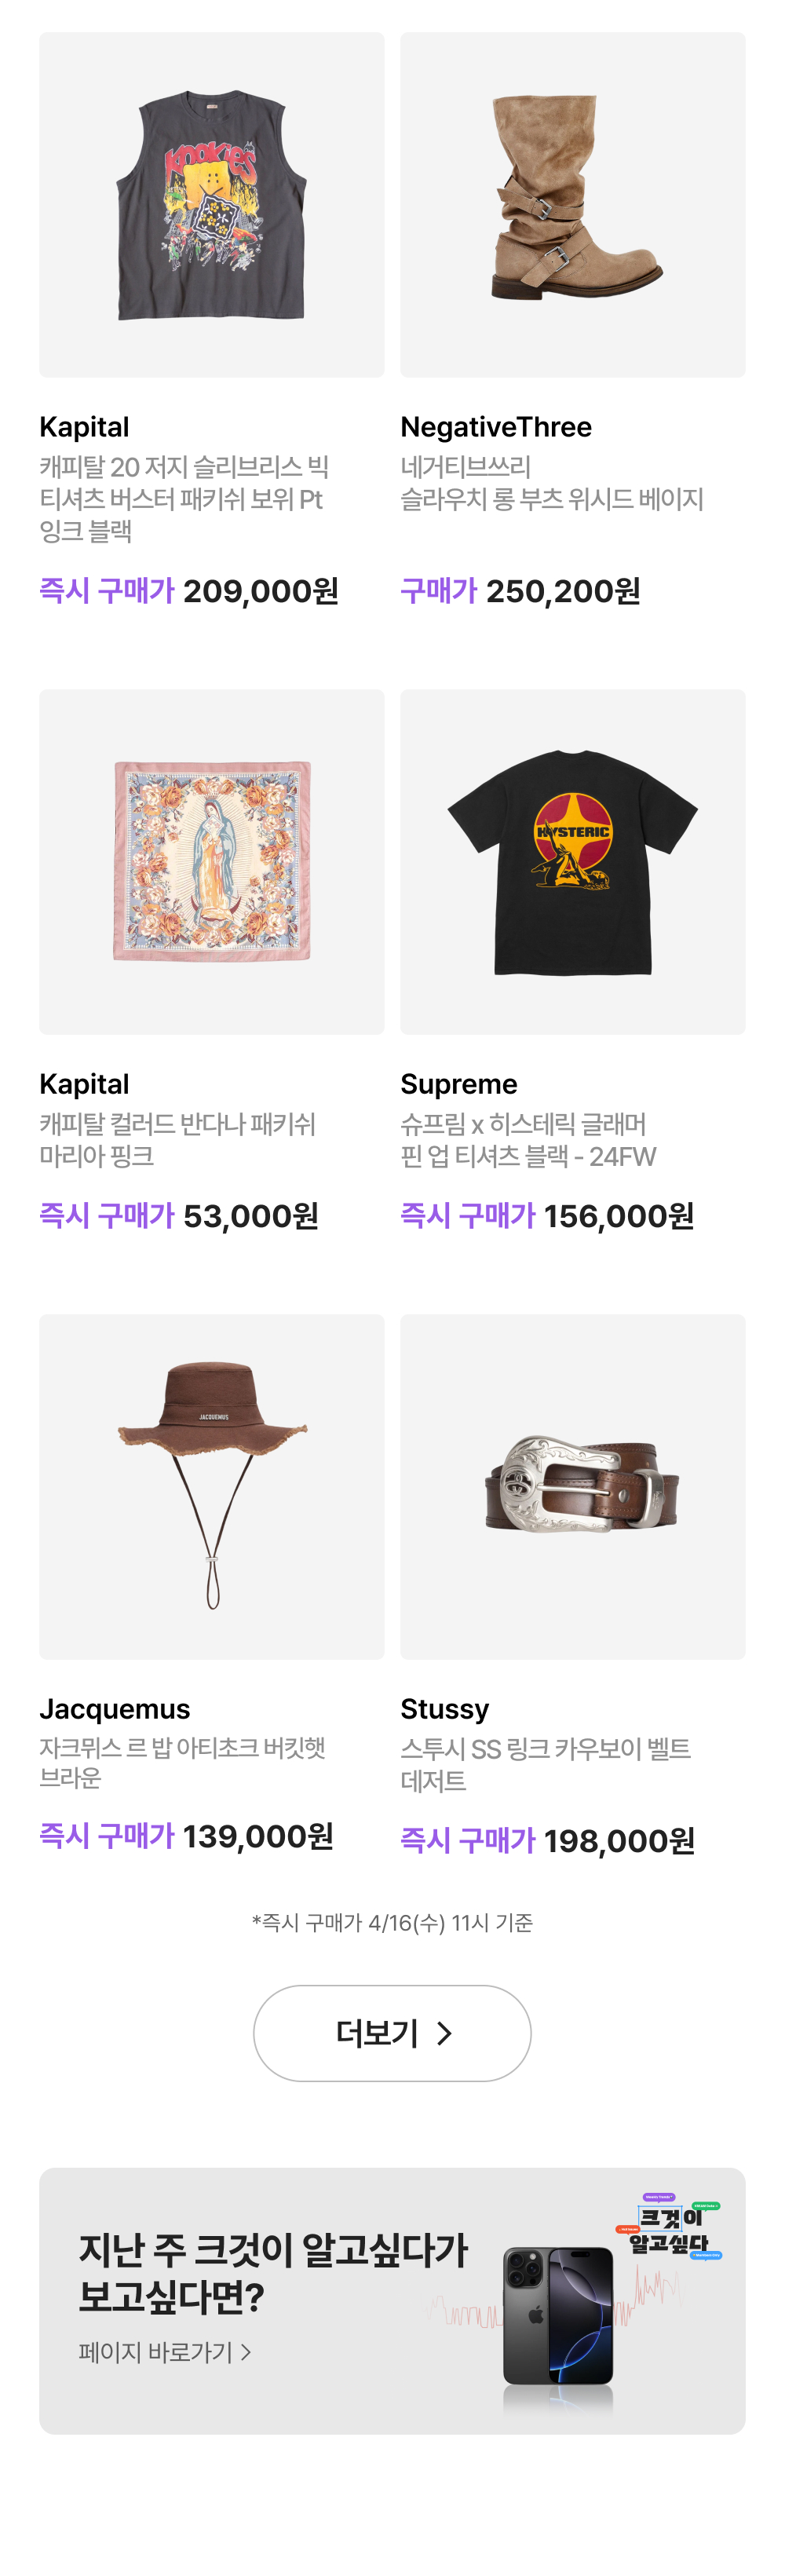Click the NegativeThree brand name
785x2576 pixels.
(496, 427)
